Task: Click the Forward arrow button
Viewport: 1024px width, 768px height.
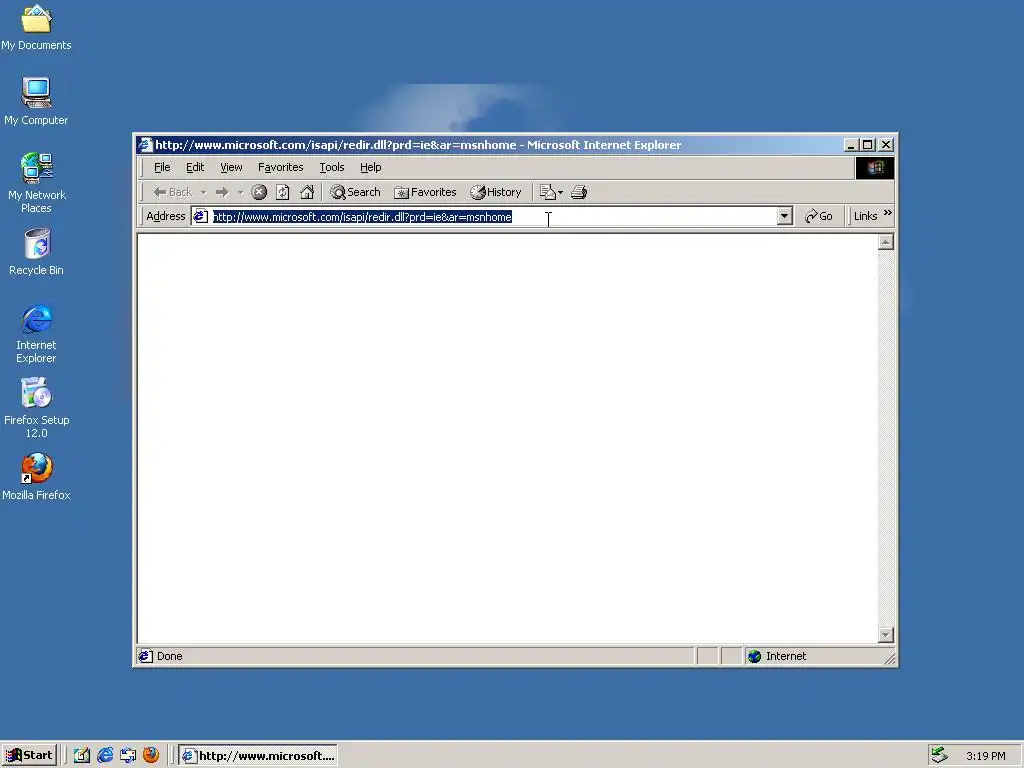Action: click(x=222, y=192)
